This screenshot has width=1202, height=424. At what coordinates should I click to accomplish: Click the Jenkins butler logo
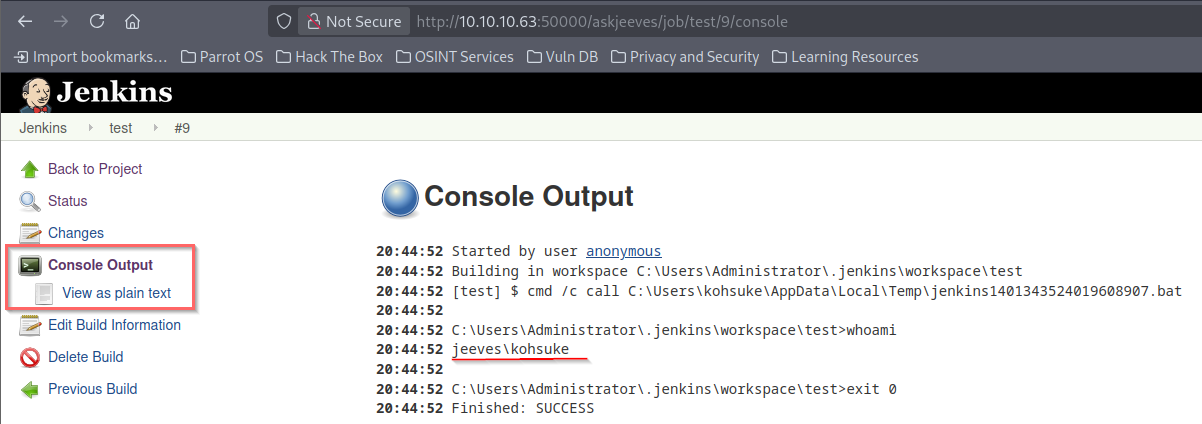pos(35,93)
